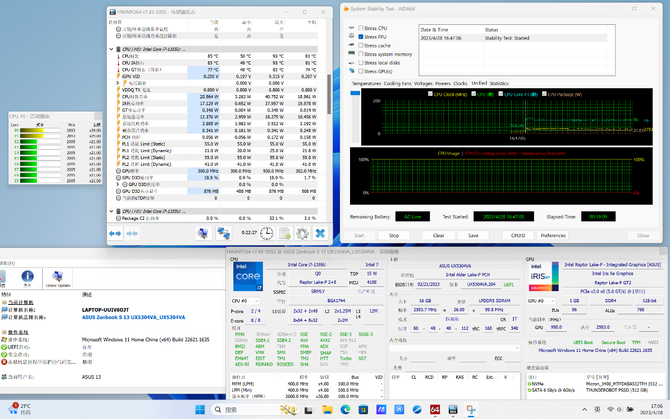The width and height of the screenshot is (670, 419).
Task: Toggle the CPU Clock (MHz) graph checkbox
Action: [x=430, y=94]
